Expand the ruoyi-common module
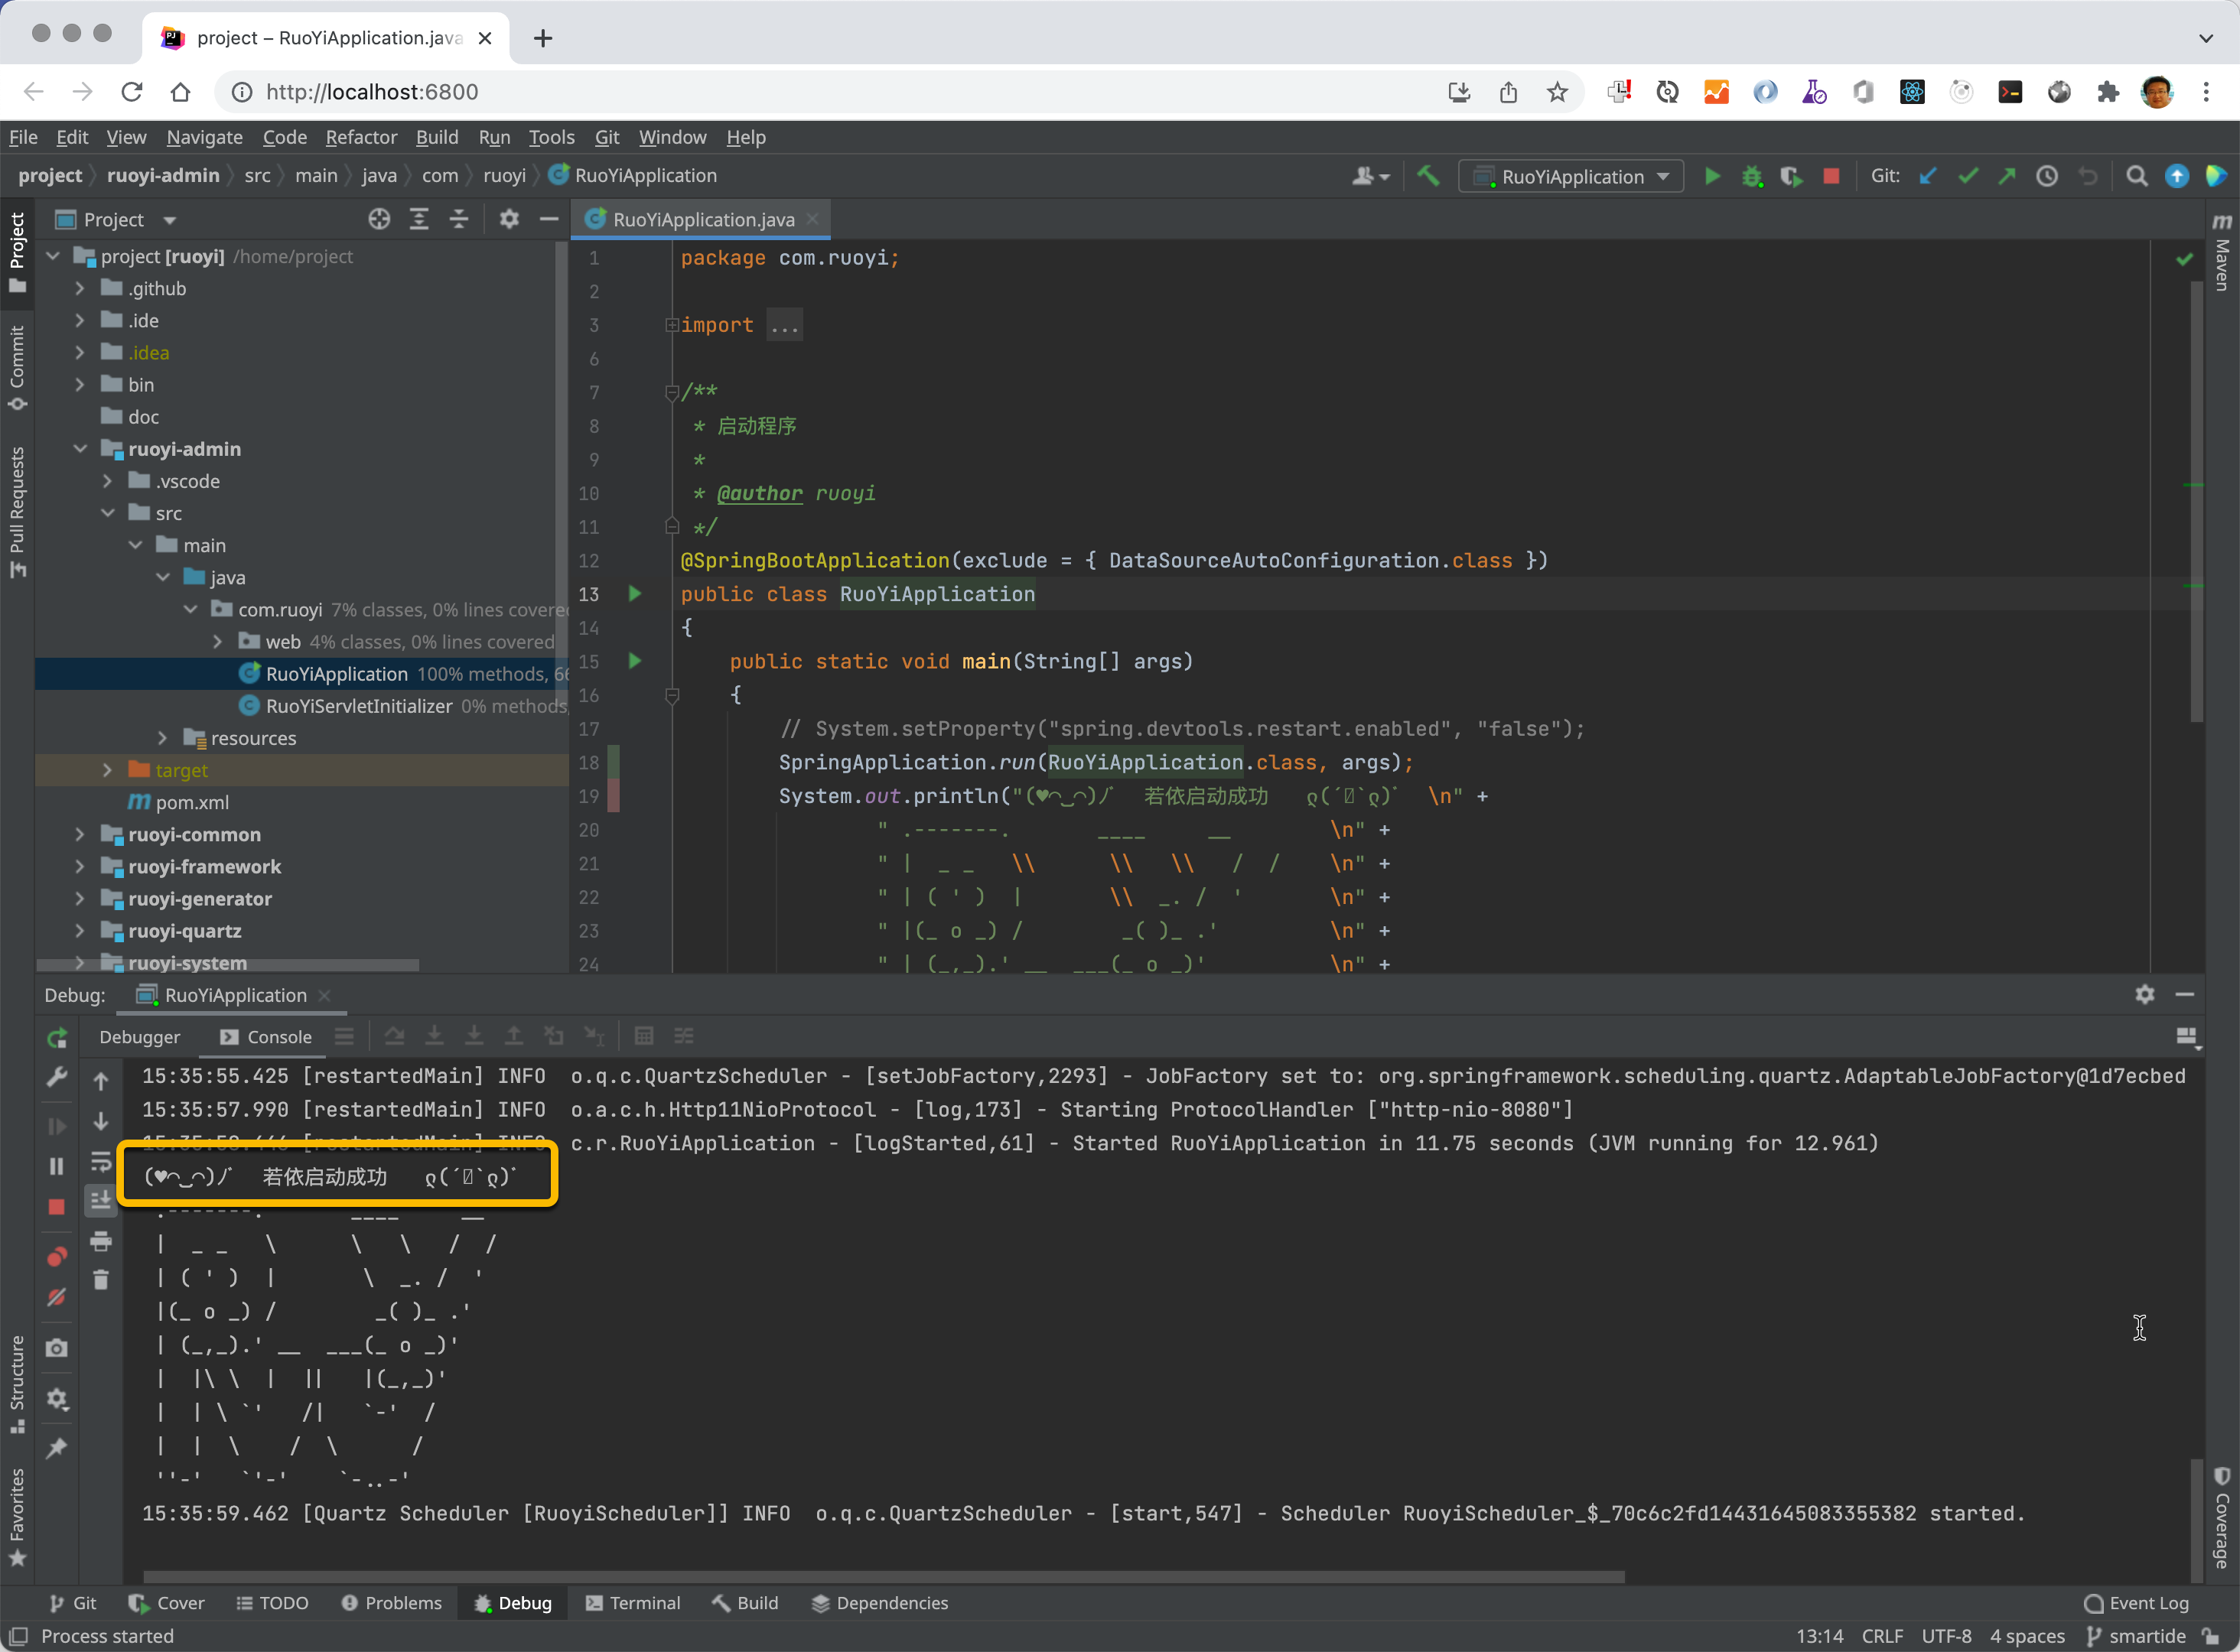The height and width of the screenshot is (1652, 2240). [80, 834]
